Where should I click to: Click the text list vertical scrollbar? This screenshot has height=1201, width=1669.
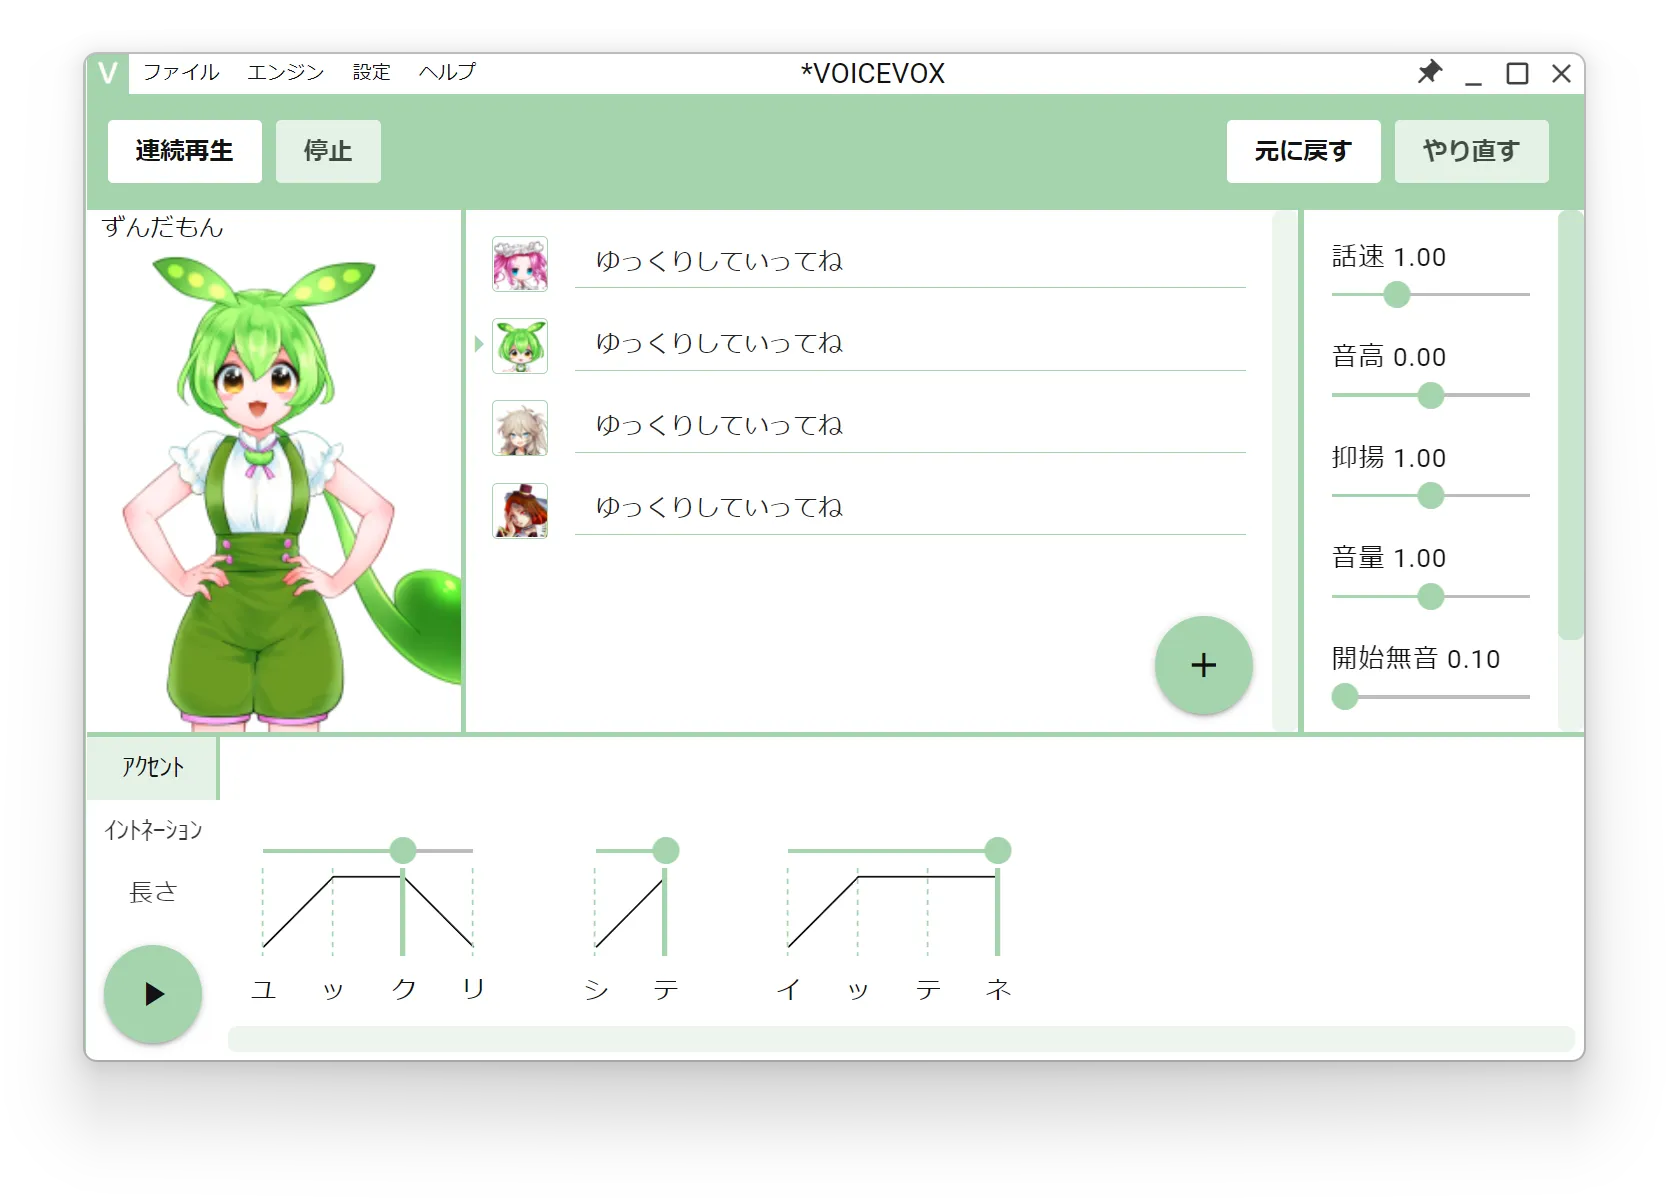(1284, 470)
